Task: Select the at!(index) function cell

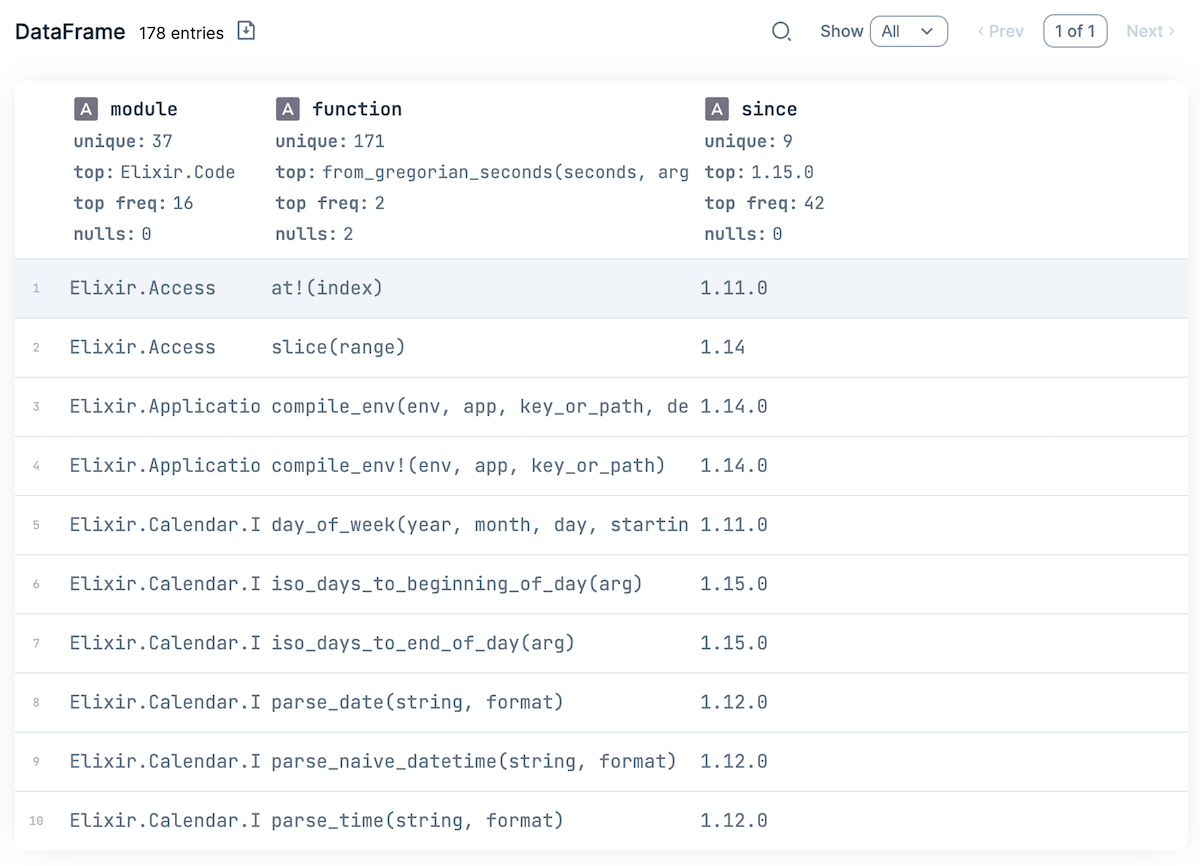Action: (327, 288)
